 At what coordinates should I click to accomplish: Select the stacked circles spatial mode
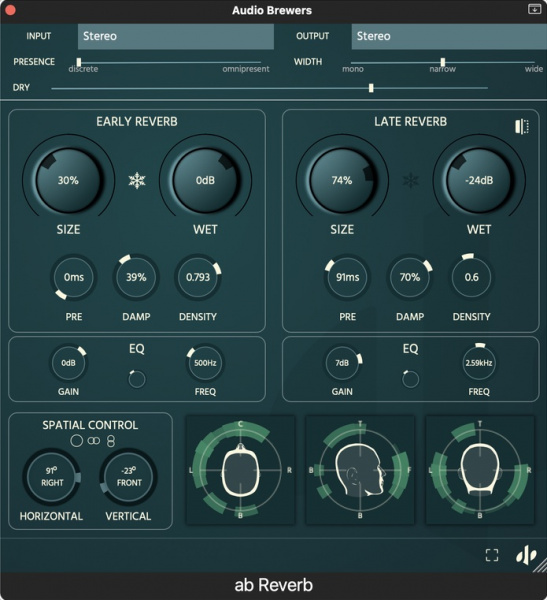(x=111, y=441)
